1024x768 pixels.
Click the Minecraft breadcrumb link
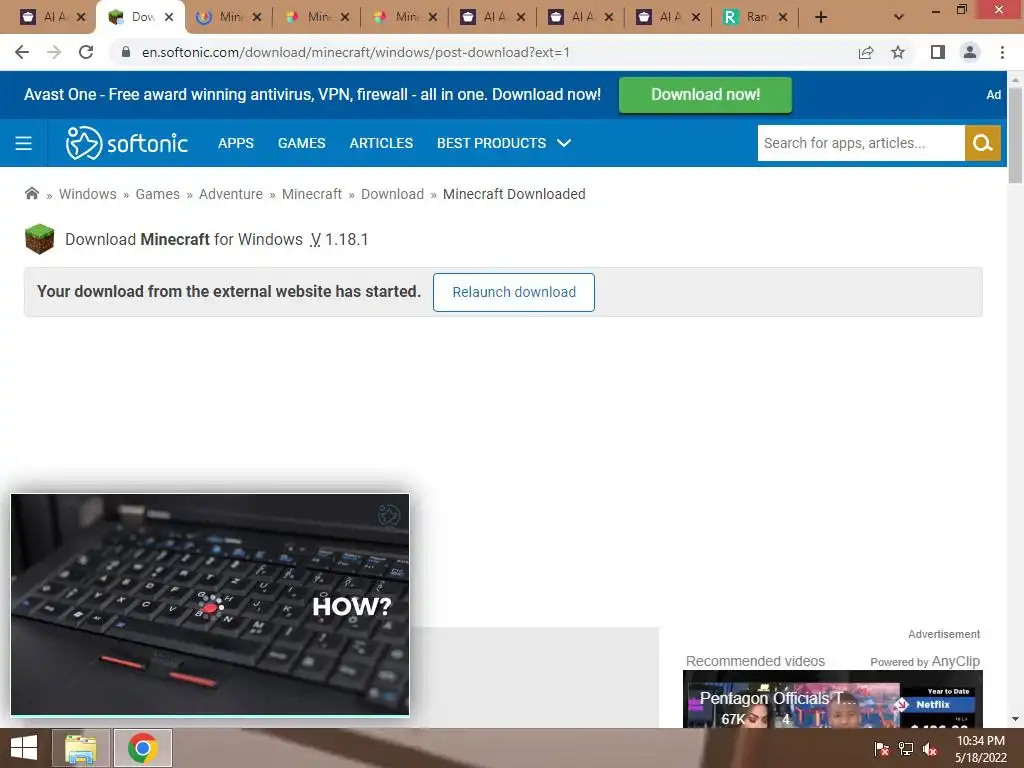[x=312, y=194]
